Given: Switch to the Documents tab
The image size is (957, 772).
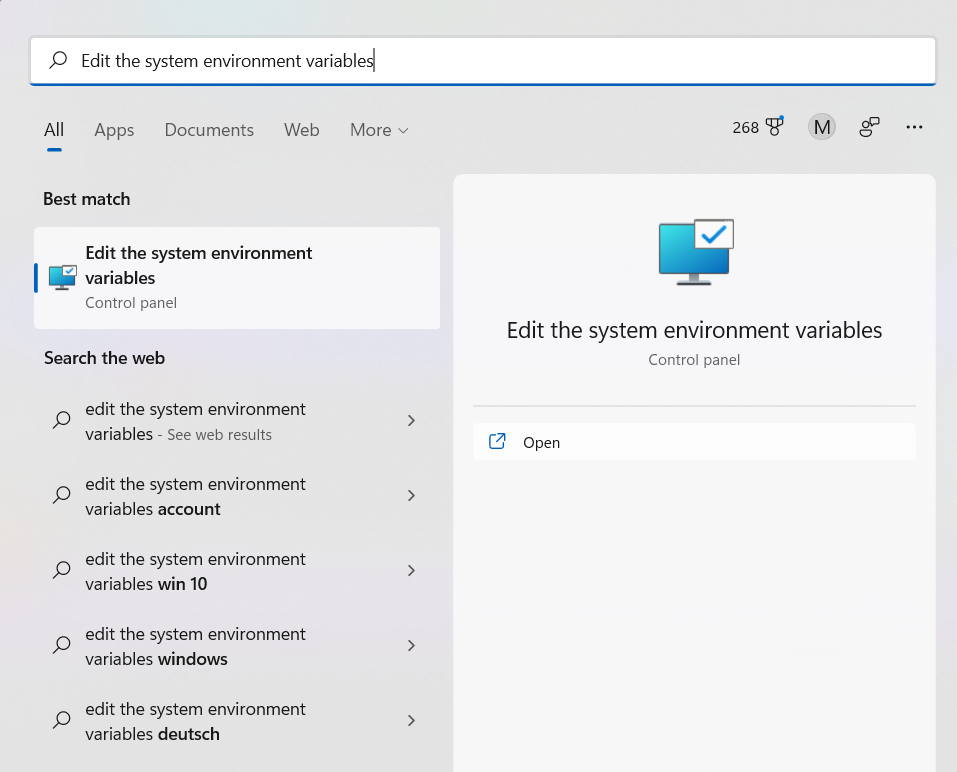Looking at the screenshot, I should (x=209, y=130).
